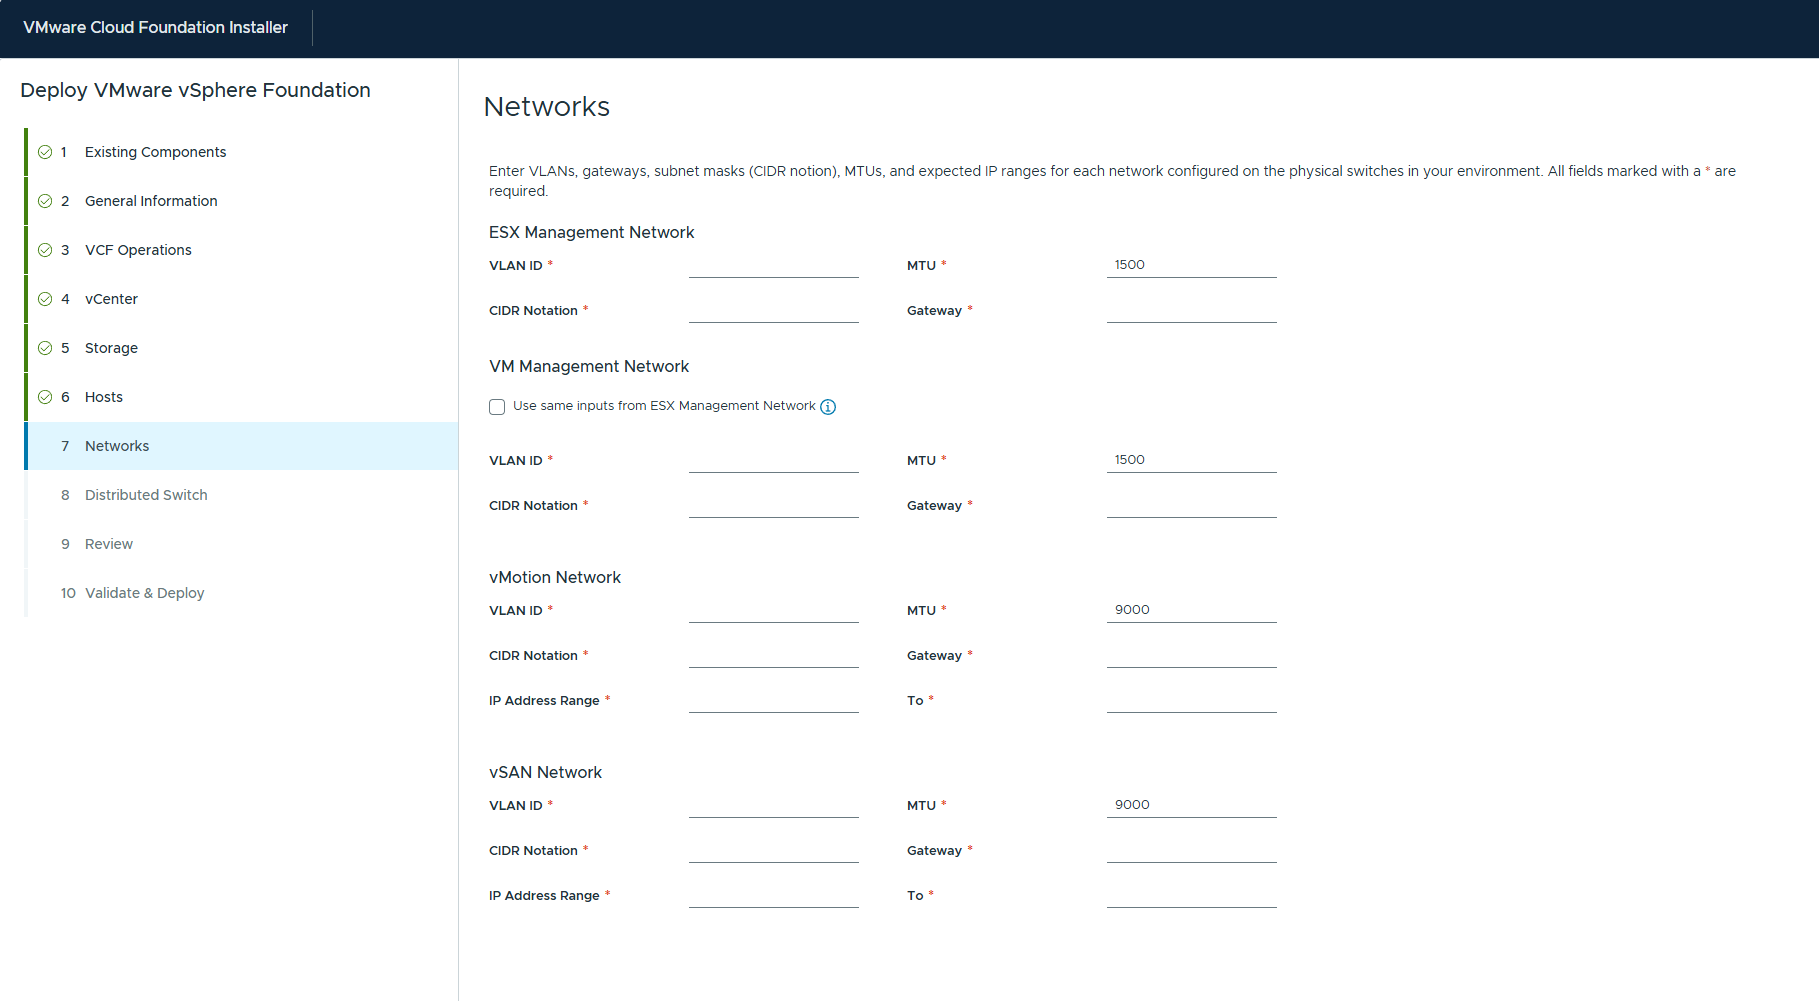Focus the ESX Management Network VLAN ID field

[x=773, y=265]
